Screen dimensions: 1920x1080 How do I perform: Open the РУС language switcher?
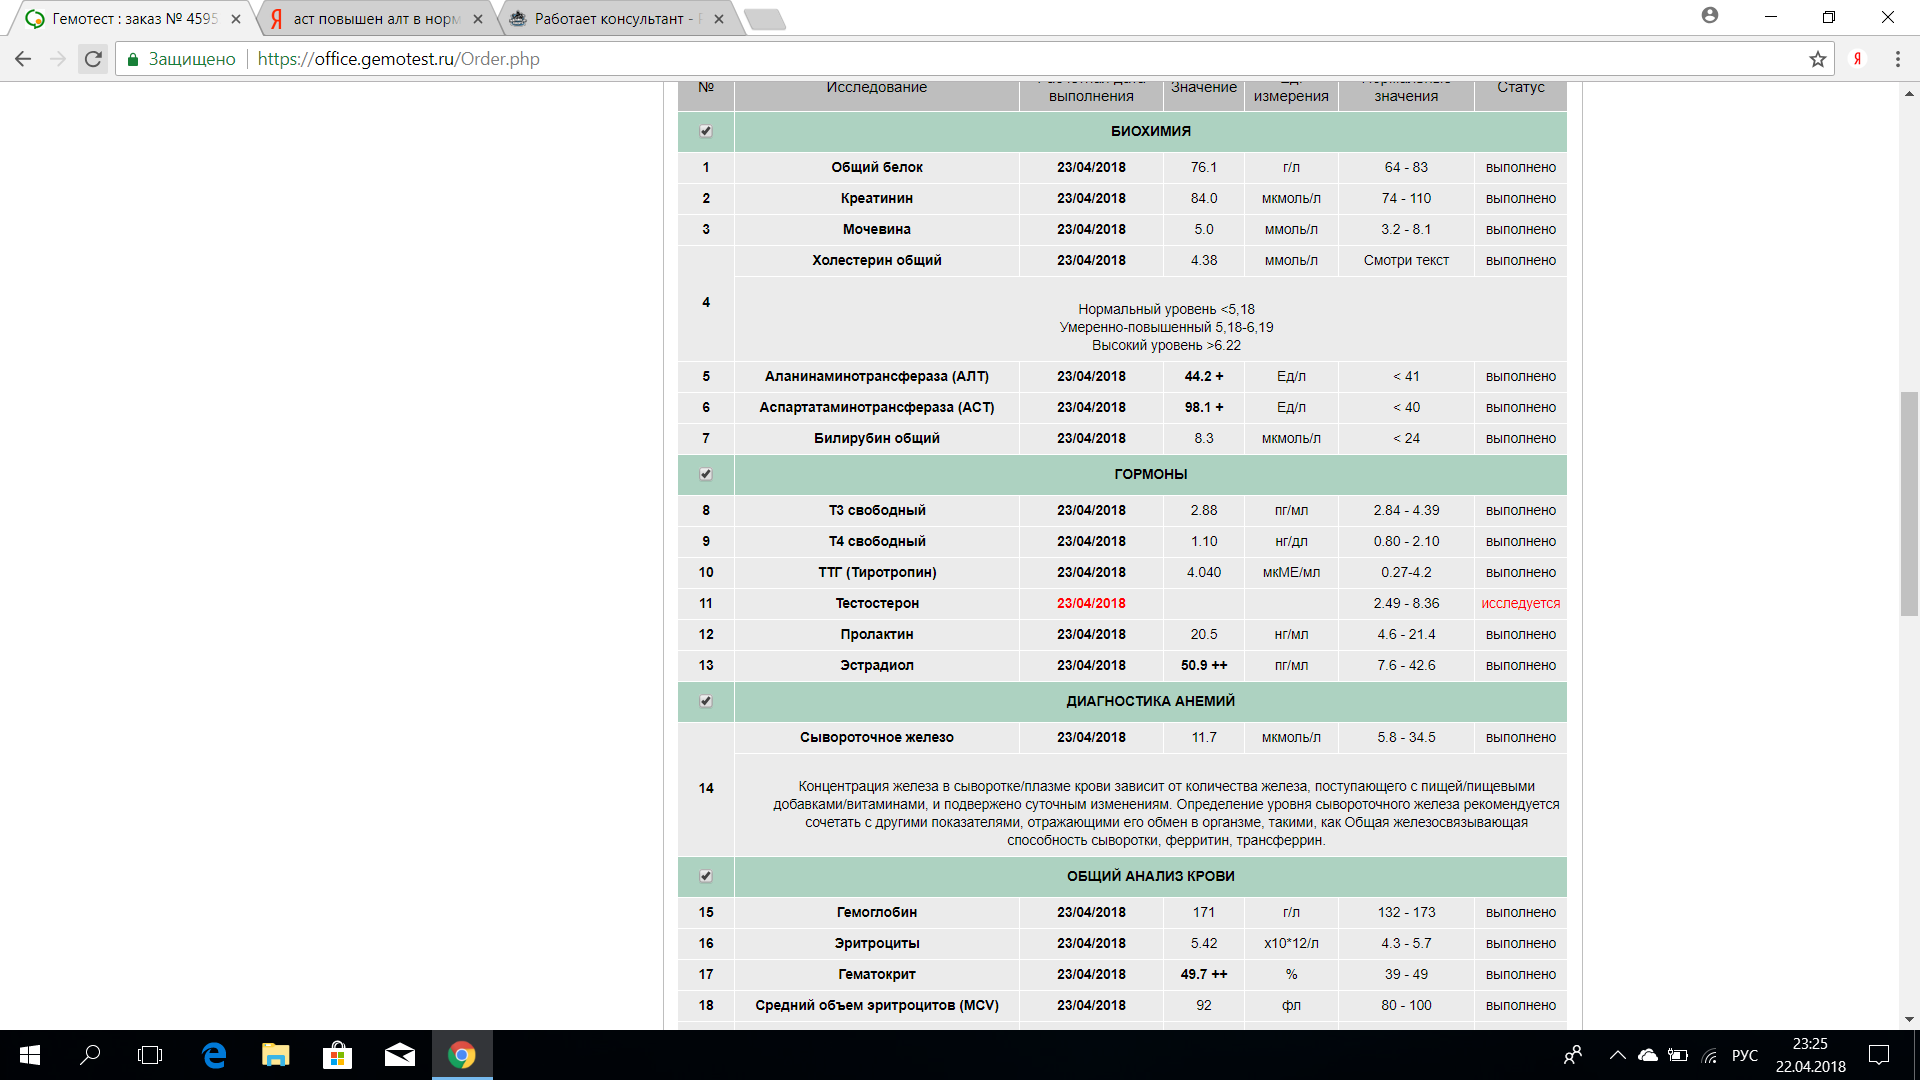1744,1055
